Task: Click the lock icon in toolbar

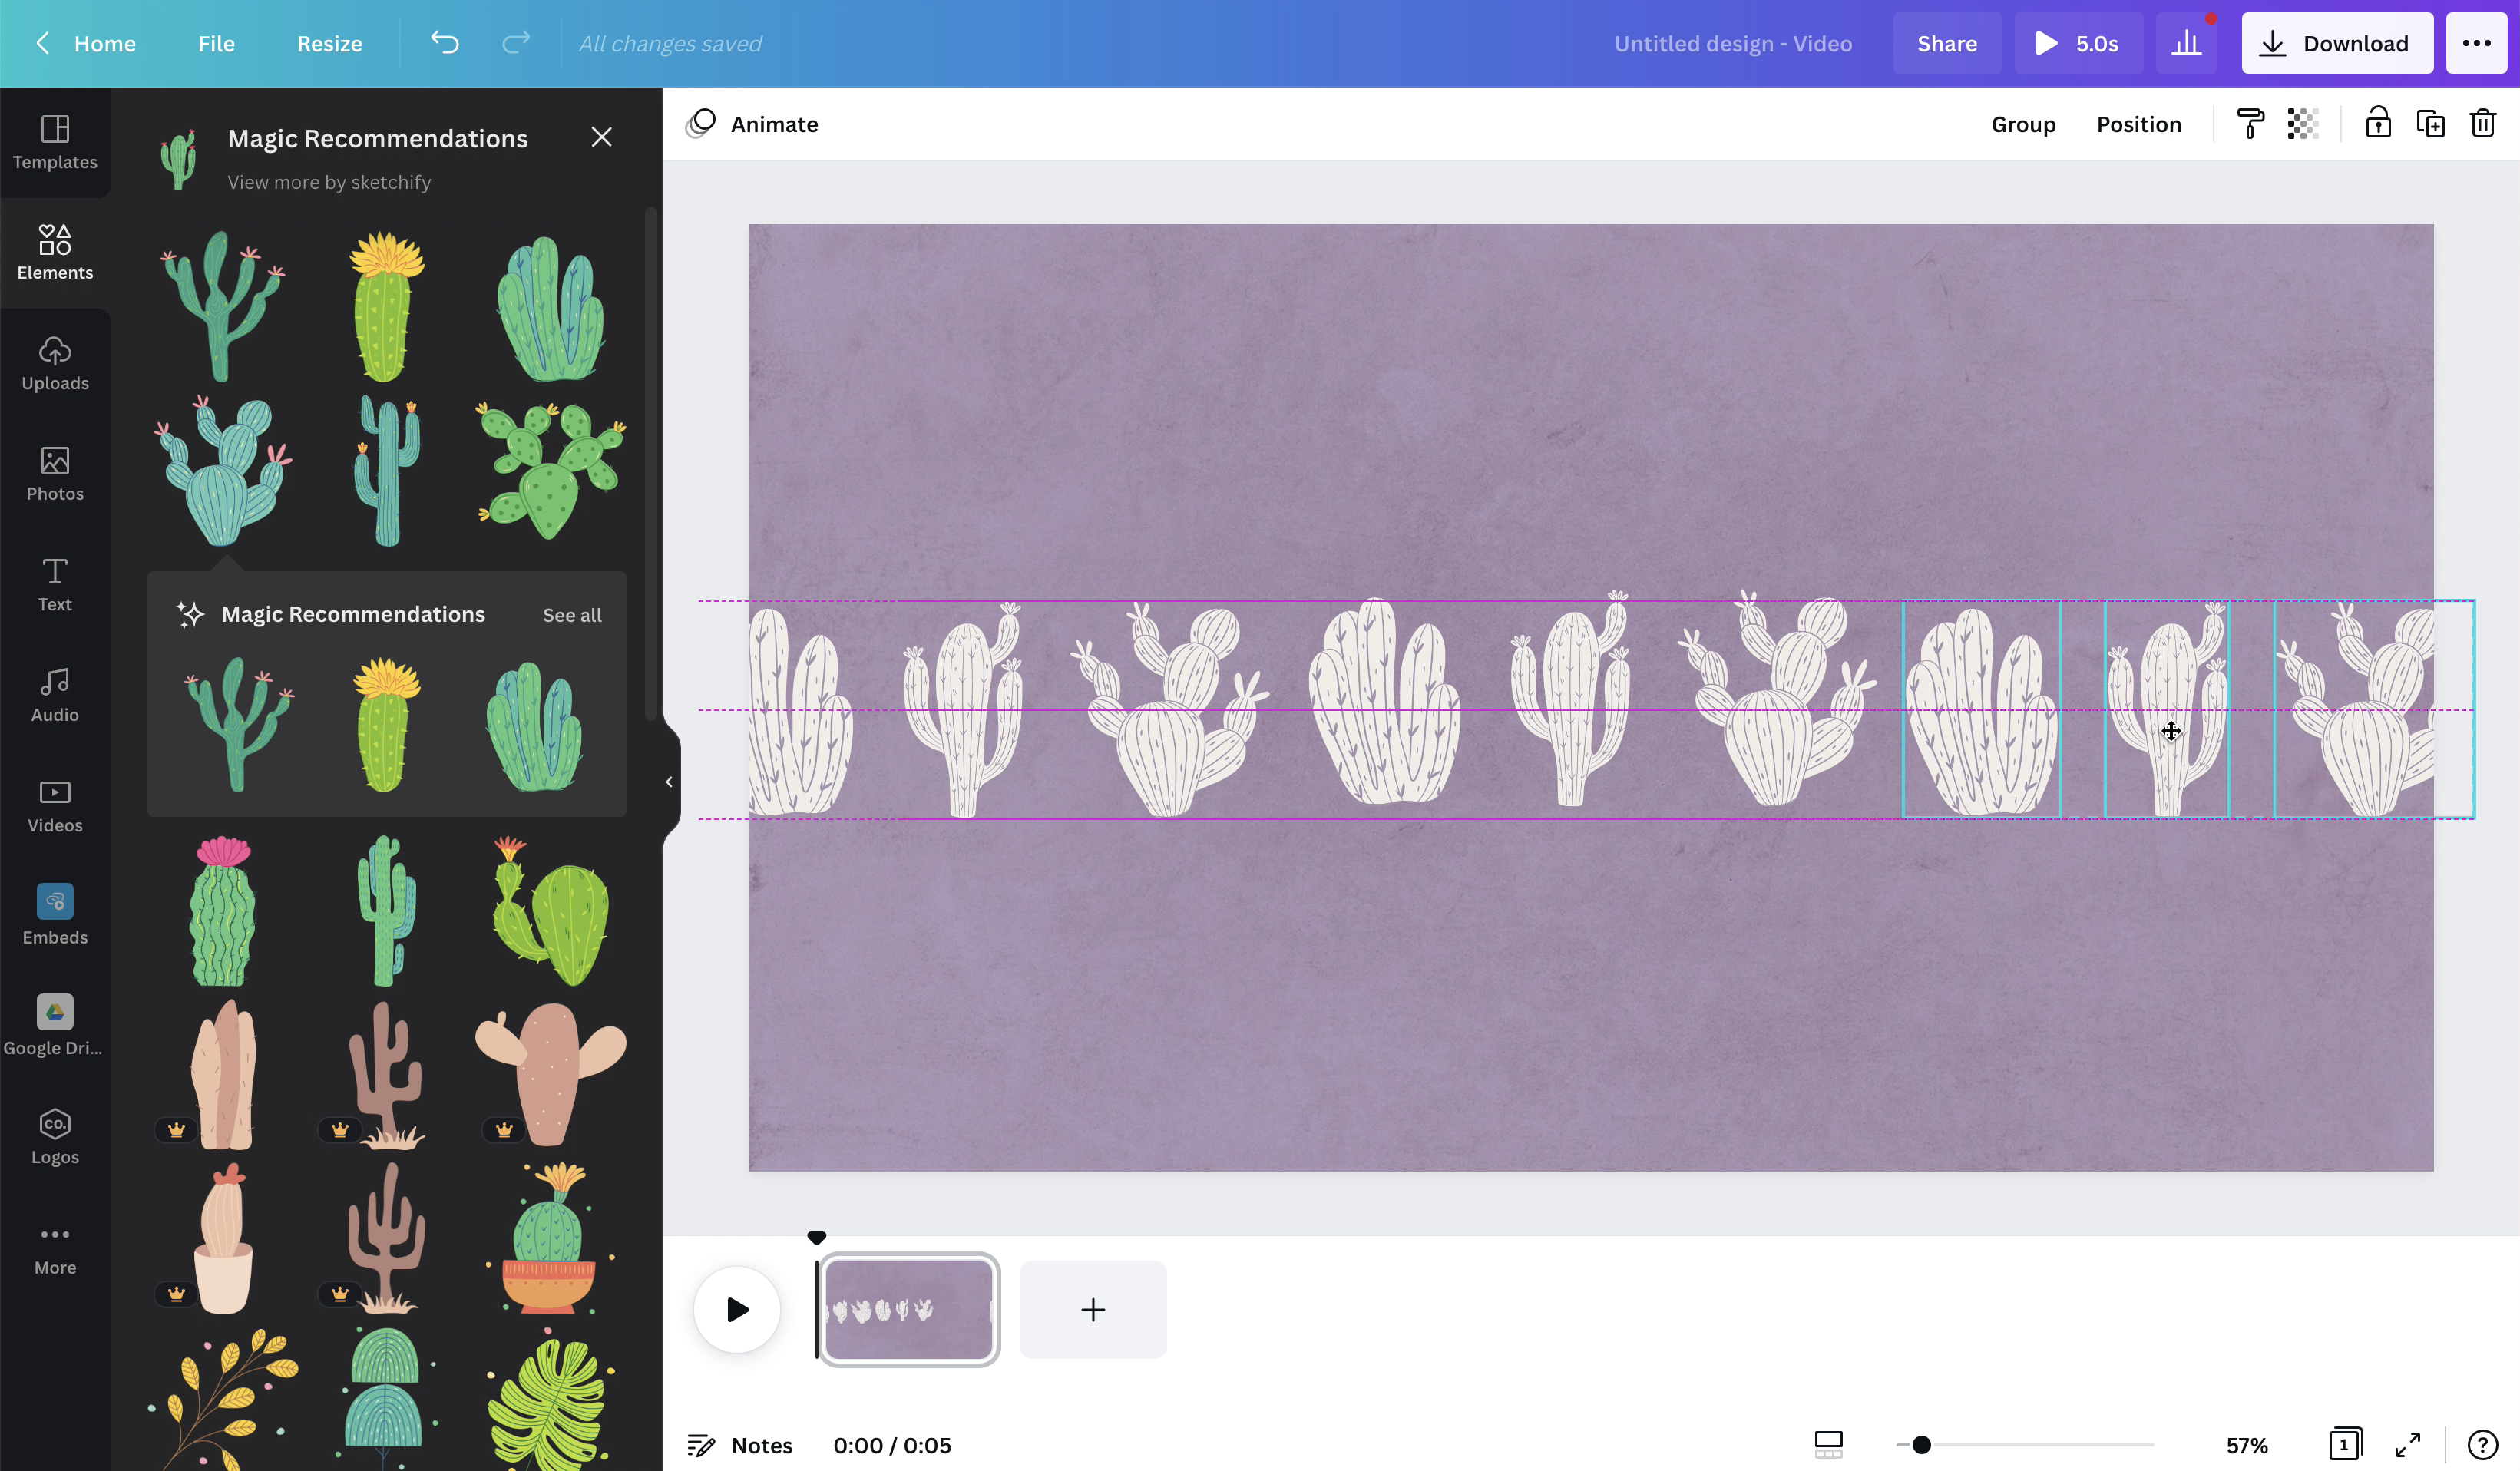Action: tap(2378, 124)
